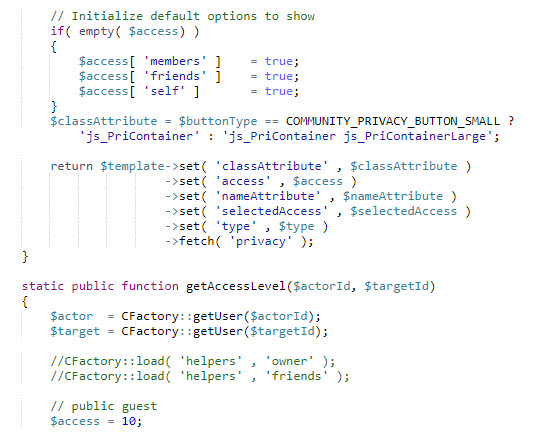549x440 pixels.
Task: Click the '// public guest' comment
Action: pyautogui.click(x=104, y=406)
